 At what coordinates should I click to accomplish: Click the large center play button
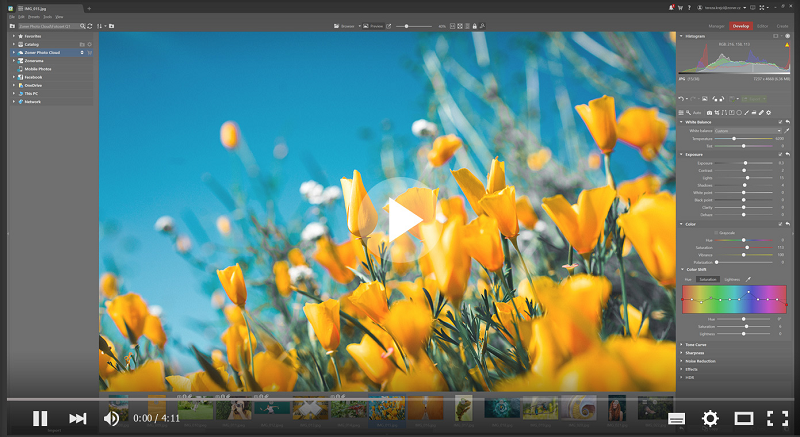[x=400, y=220]
